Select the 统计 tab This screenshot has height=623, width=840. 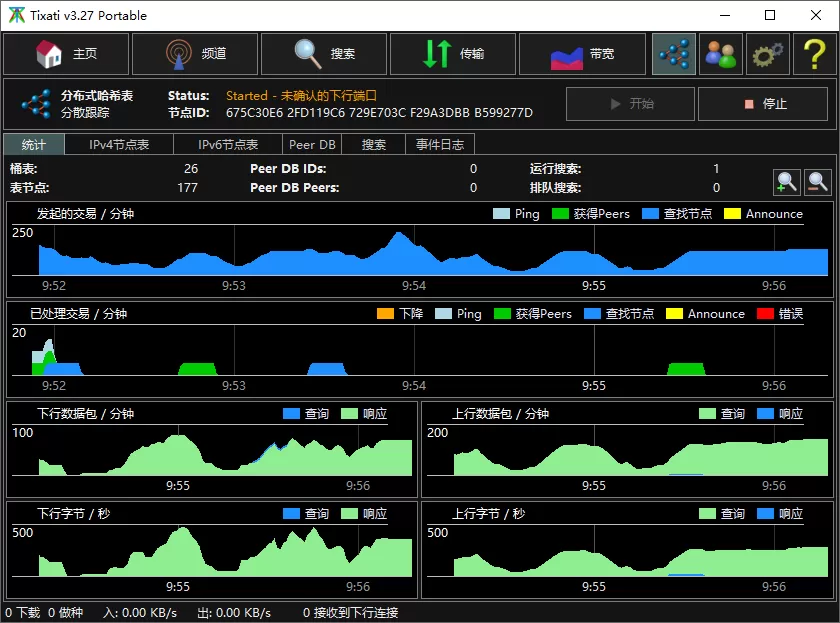click(x=33, y=143)
